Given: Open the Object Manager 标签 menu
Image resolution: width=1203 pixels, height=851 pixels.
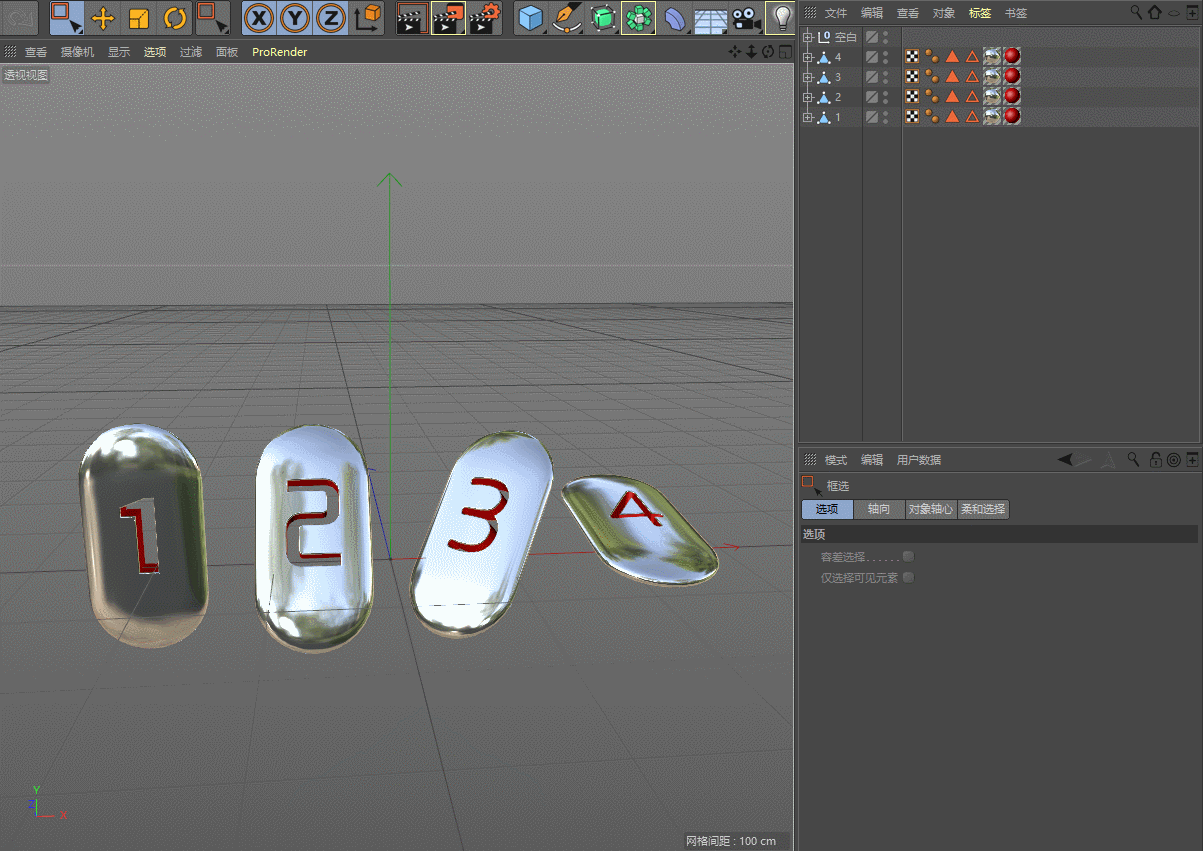Looking at the screenshot, I should click(x=980, y=13).
